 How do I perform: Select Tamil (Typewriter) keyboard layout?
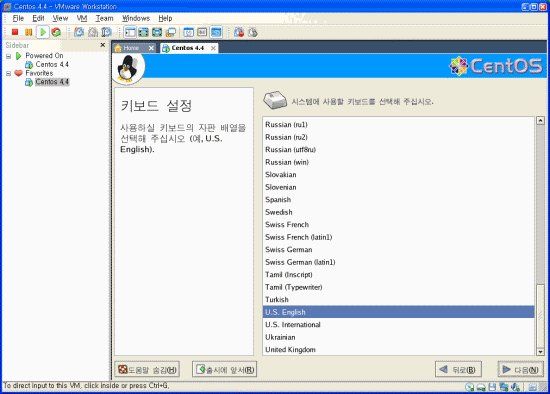click(x=398, y=287)
